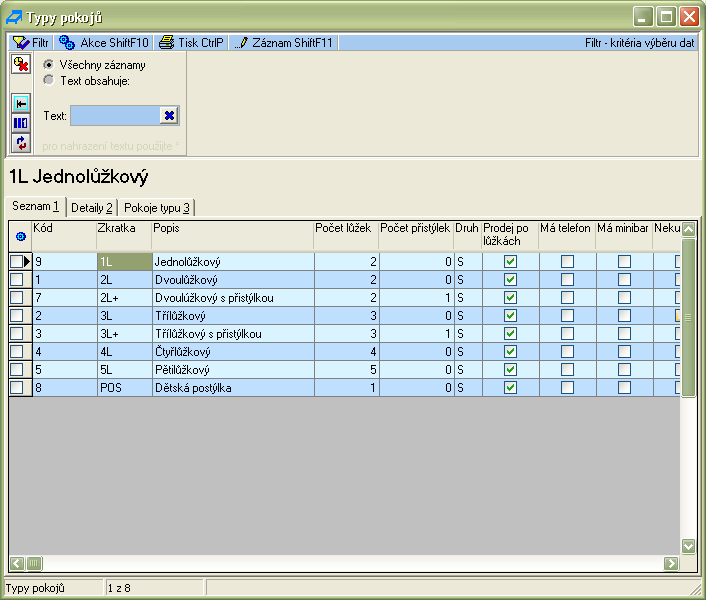Click the Zkratka column header
The height and width of the screenshot is (600, 706).
click(x=124, y=235)
